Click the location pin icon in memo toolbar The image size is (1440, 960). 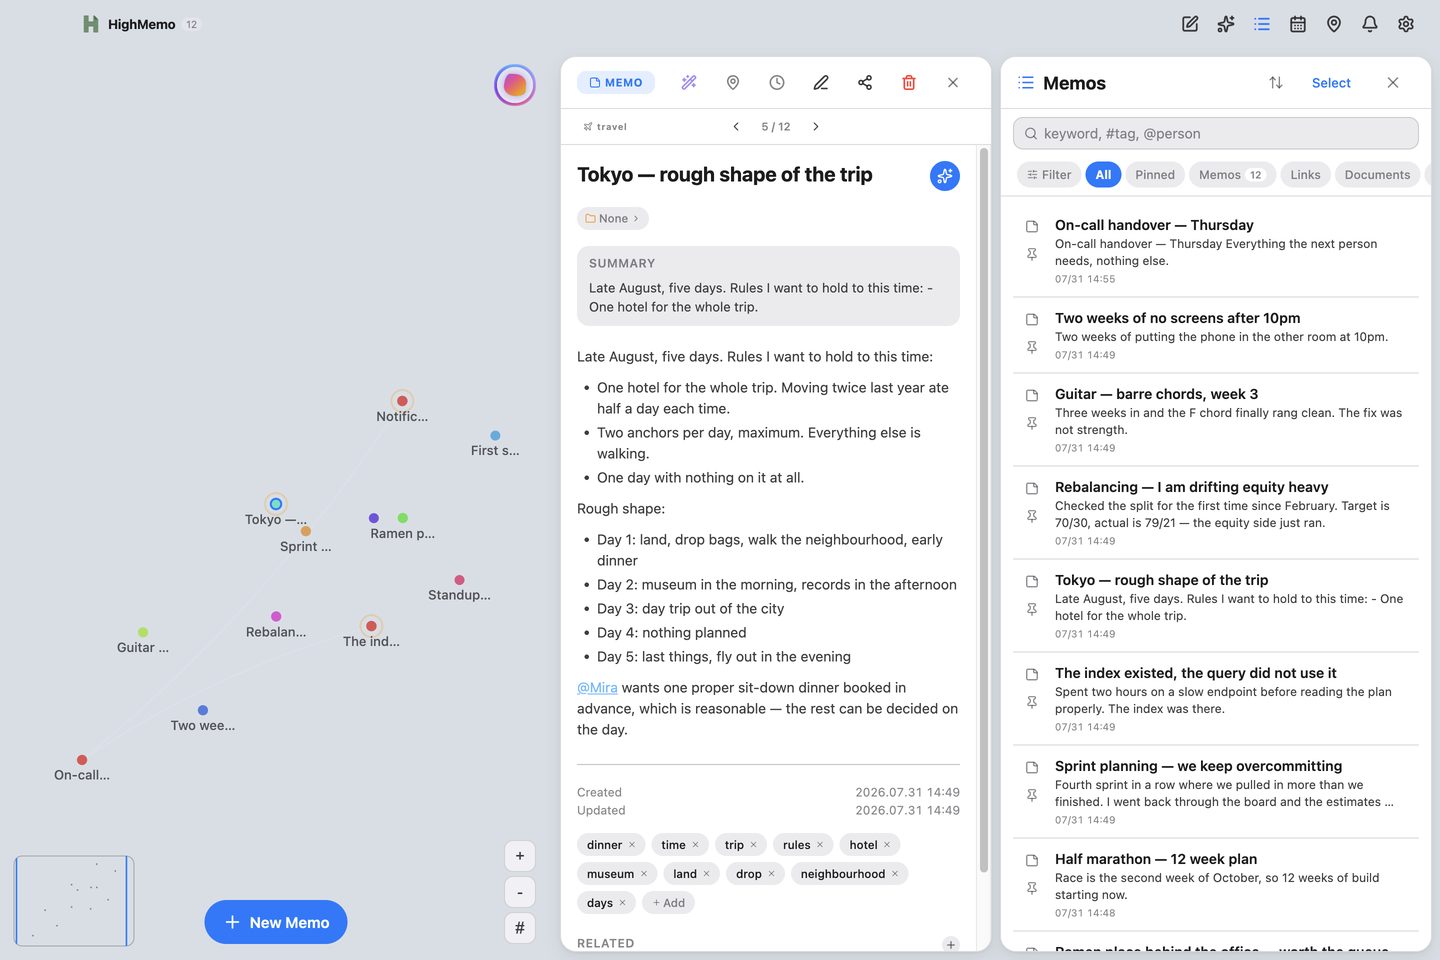click(733, 83)
